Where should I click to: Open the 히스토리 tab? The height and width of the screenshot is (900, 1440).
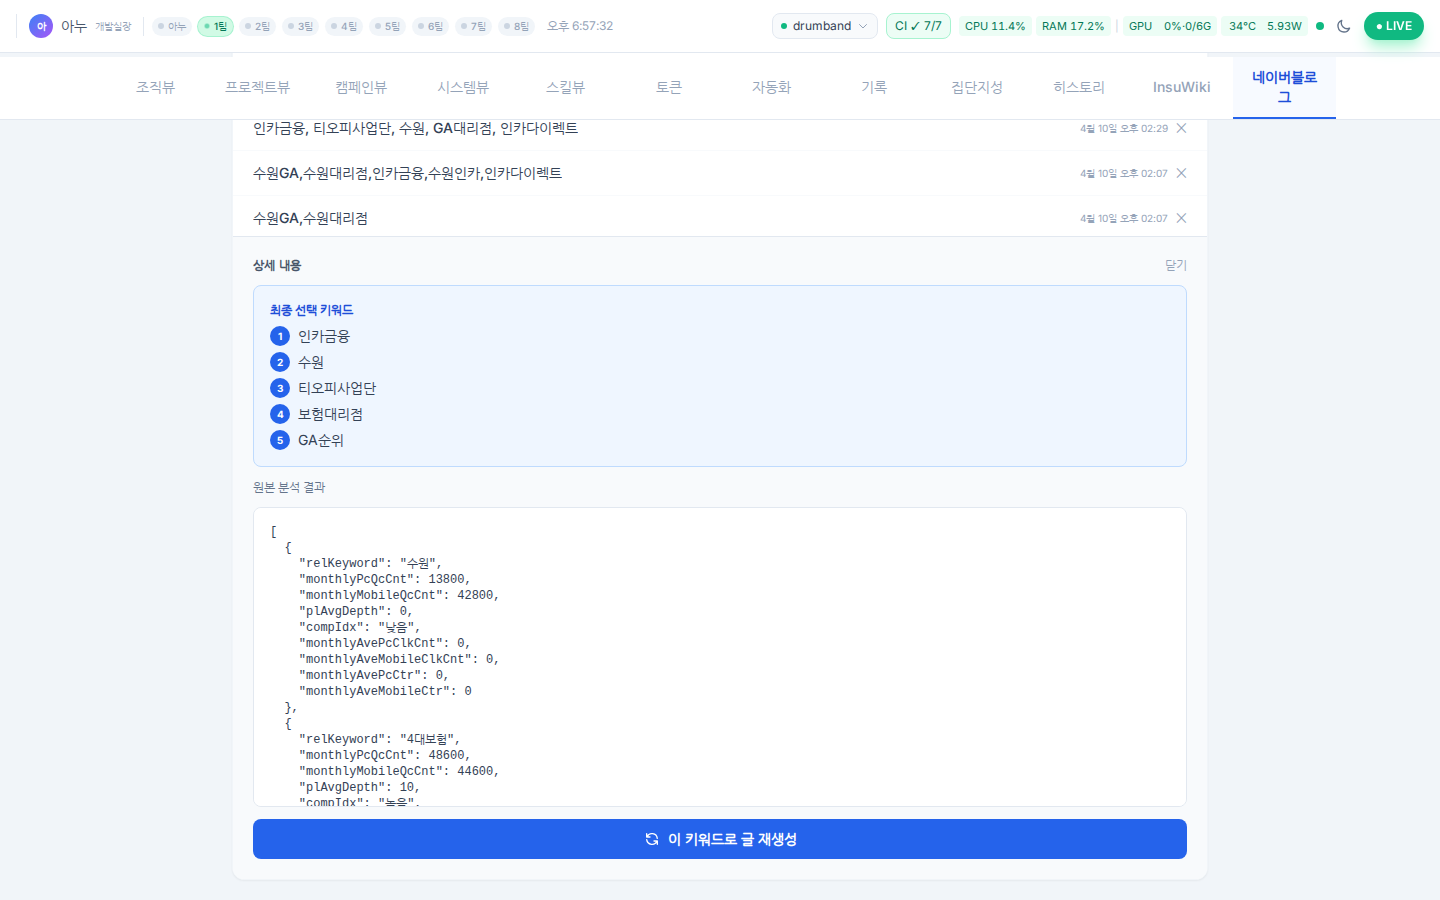tap(1078, 87)
